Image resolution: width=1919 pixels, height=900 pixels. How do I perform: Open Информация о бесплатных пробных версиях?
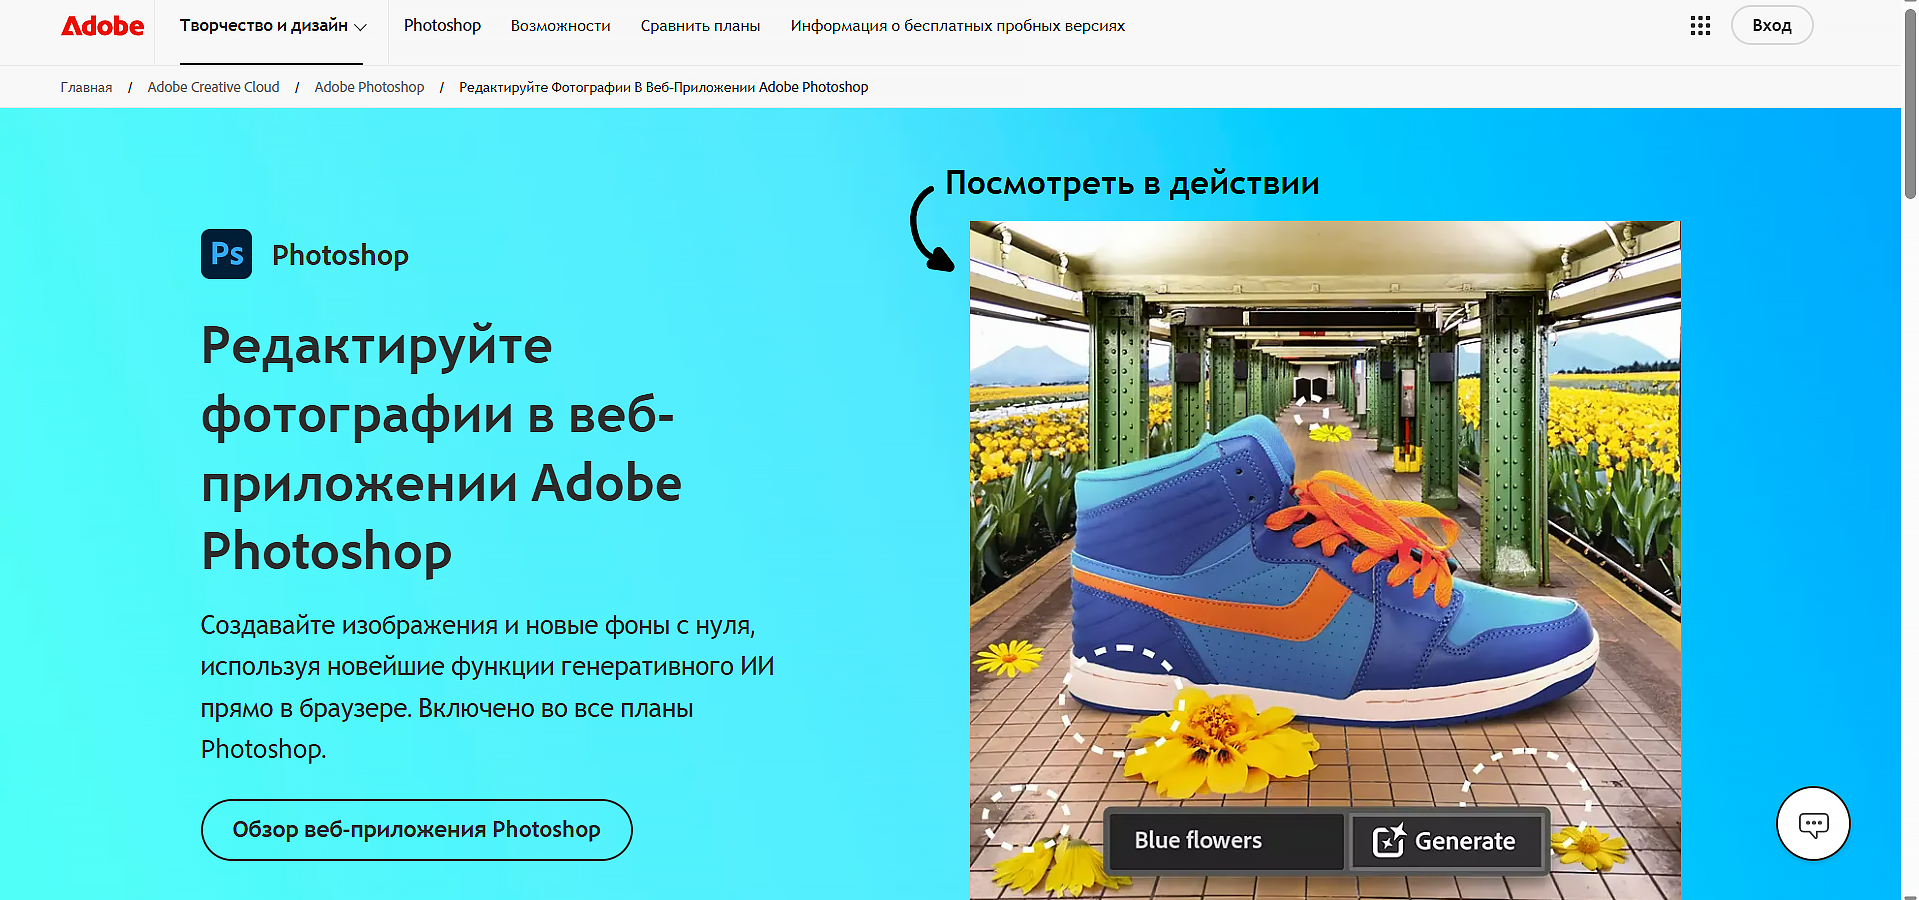click(958, 26)
